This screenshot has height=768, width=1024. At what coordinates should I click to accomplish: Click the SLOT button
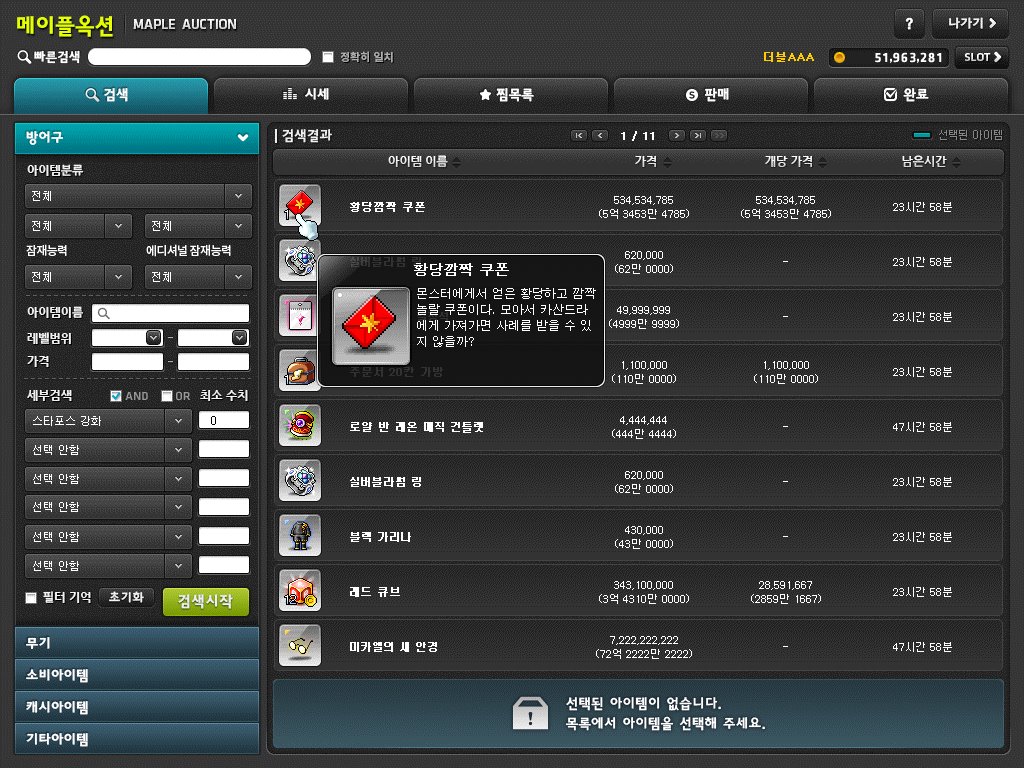point(981,57)
